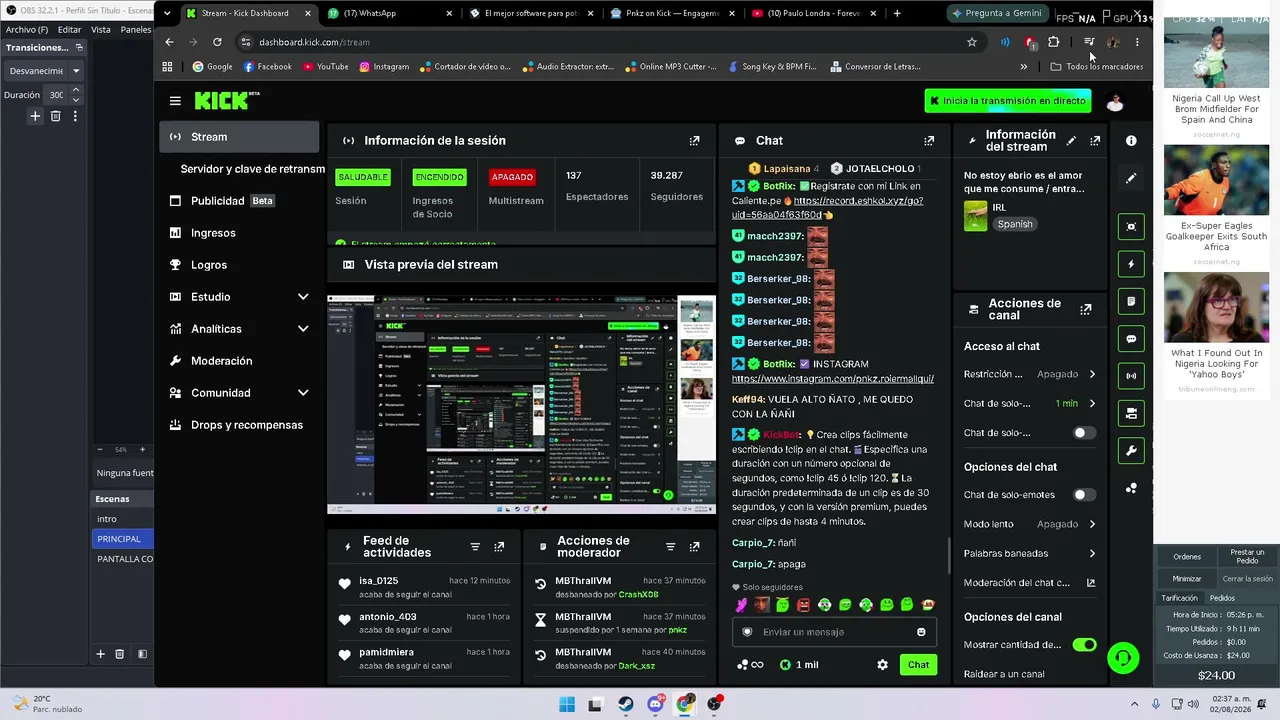Open Restricción setting chevron
The height and width of the screenshot is (720, 1280).
coord(1092,374)
